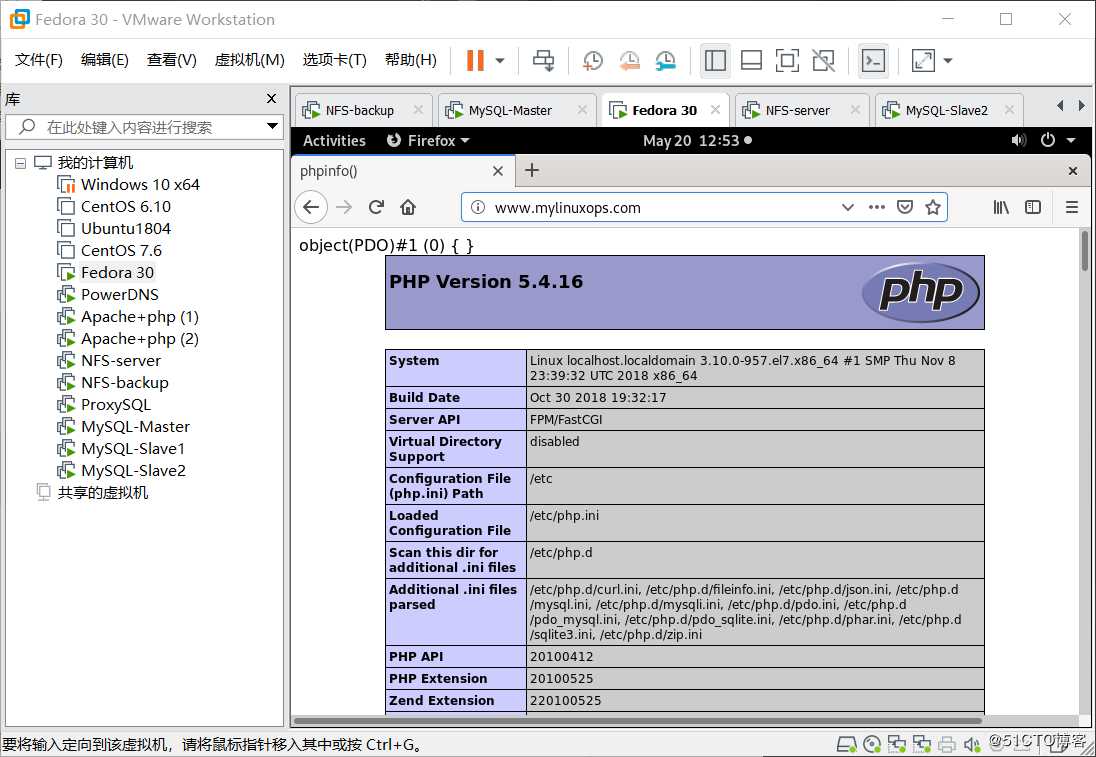Open the library search filter dropdown
The image size is (1096, 757).
[273, 127]
